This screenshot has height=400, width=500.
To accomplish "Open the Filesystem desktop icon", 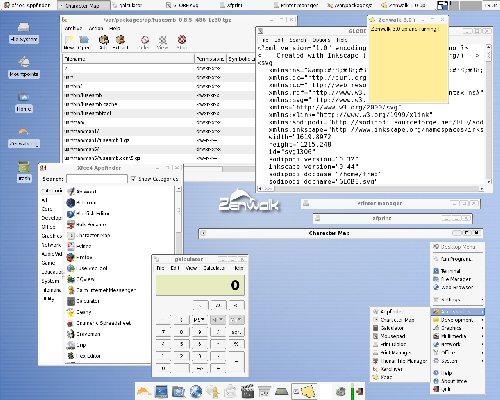I will (24, 33).
